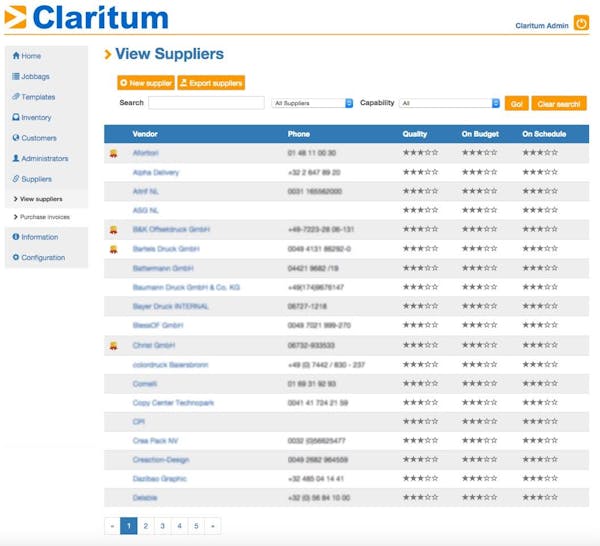The width and height of the screenshot is (600, 546).
Task: Click the orange Go! button
Action: pyautogui.click(x=517, y=103)
